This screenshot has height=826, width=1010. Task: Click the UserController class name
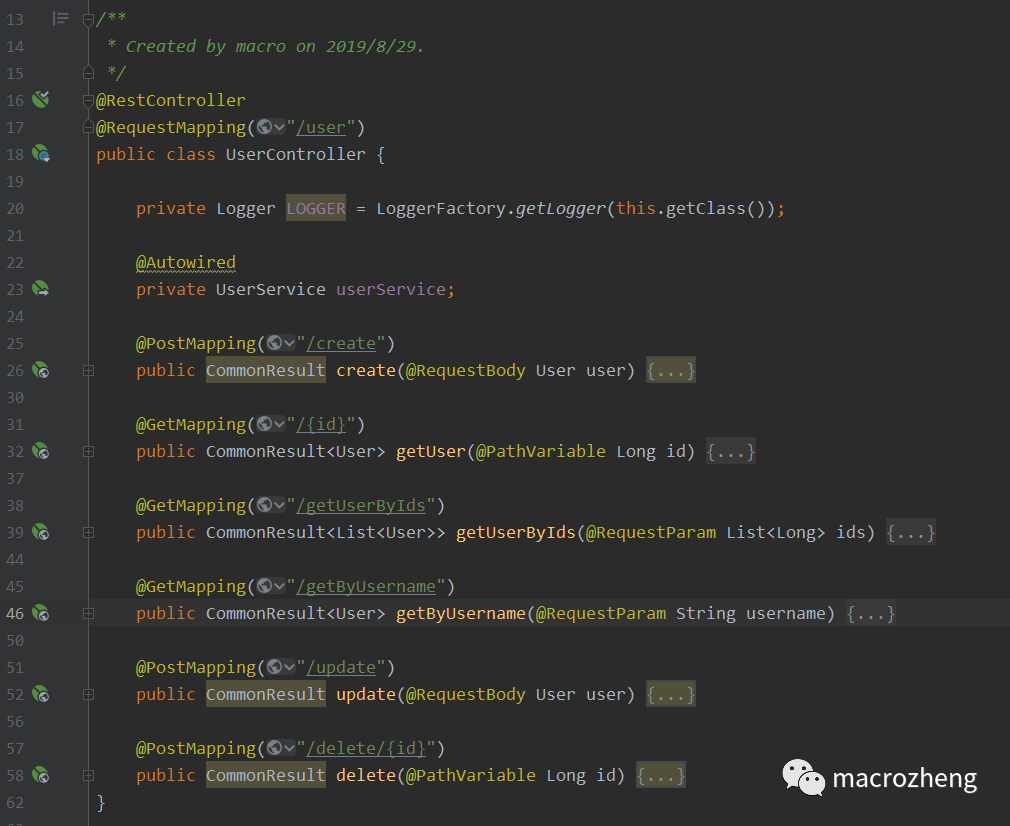[x=296, y=155]
